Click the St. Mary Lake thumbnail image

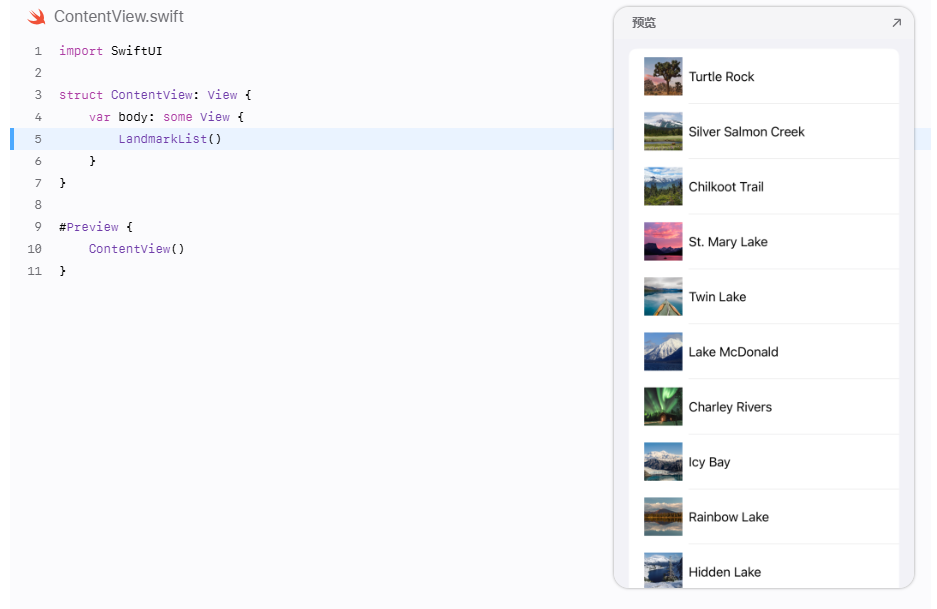663,241
